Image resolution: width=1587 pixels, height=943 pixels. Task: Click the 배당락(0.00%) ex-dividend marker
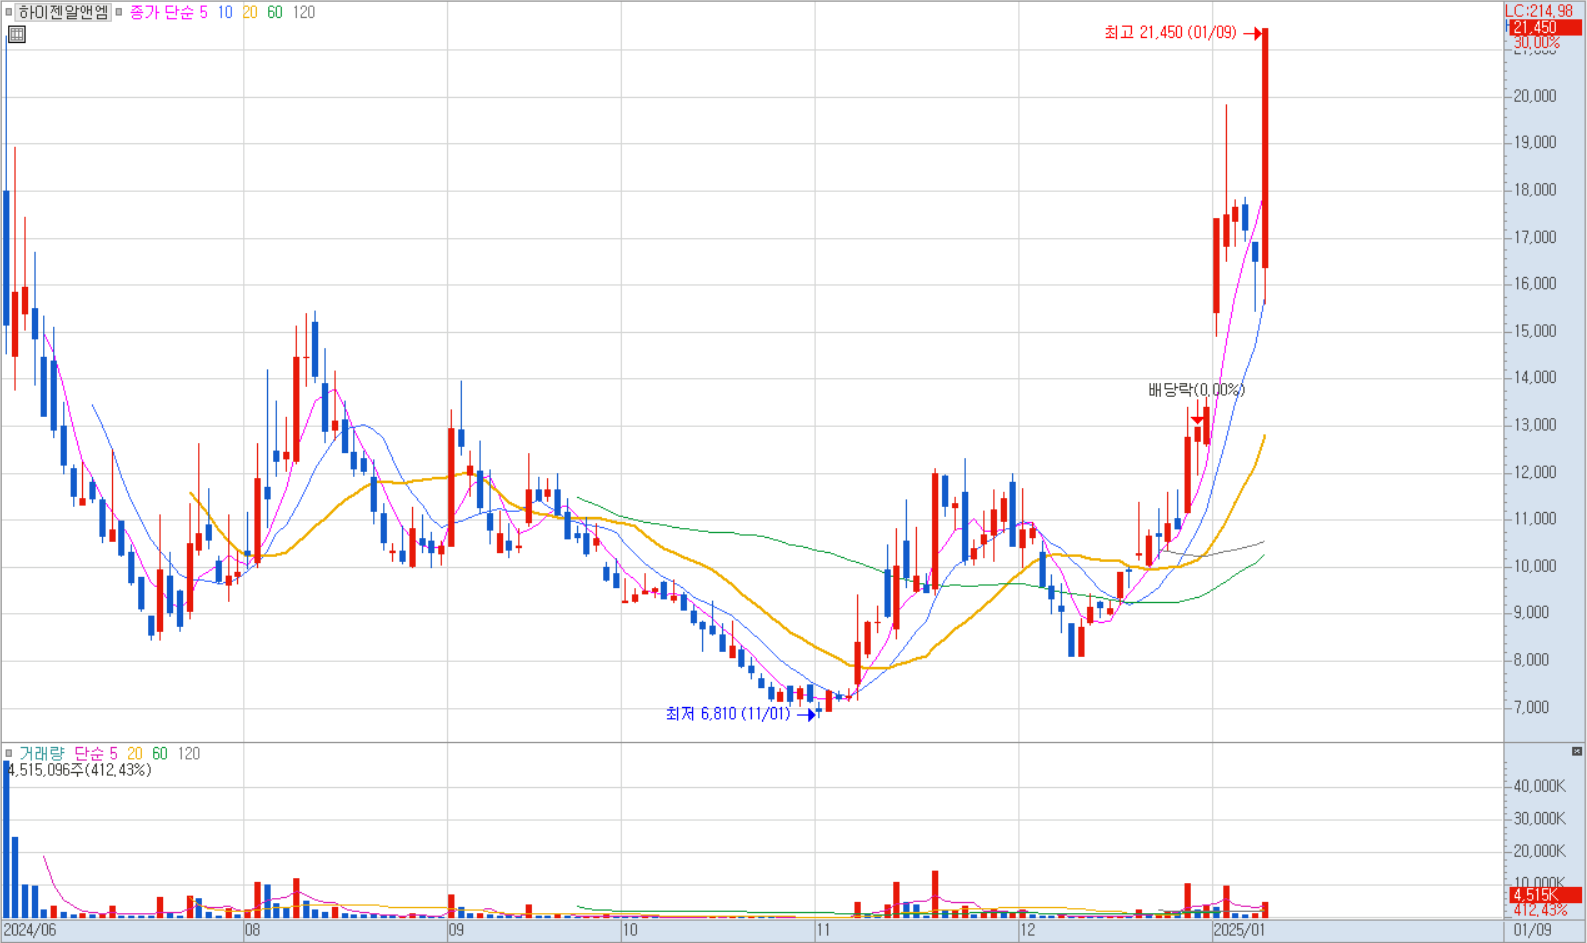coord(1196,390)
